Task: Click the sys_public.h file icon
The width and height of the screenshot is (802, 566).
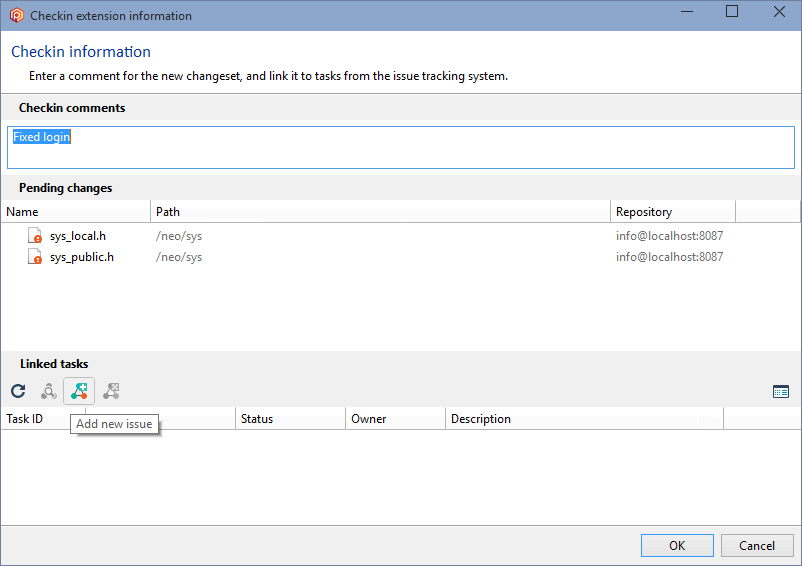Action: click(x=34, y=257)
